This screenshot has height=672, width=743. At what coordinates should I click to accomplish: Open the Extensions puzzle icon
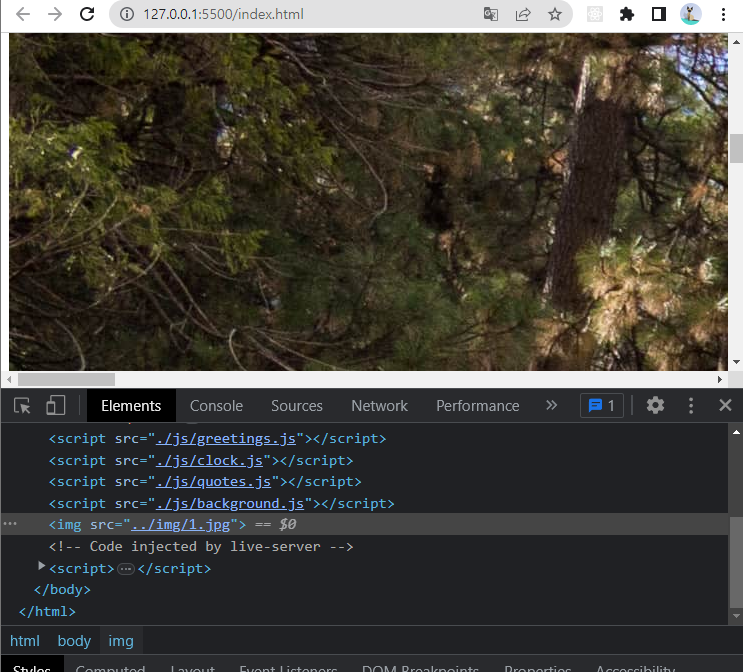point(627,14)
